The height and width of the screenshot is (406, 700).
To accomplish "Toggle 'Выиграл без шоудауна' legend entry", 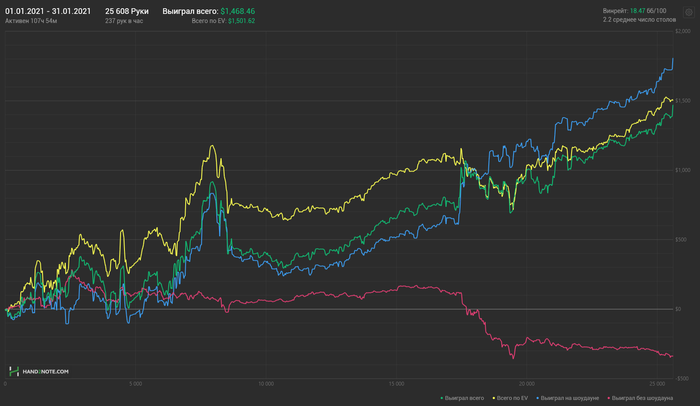I will 640,398.
